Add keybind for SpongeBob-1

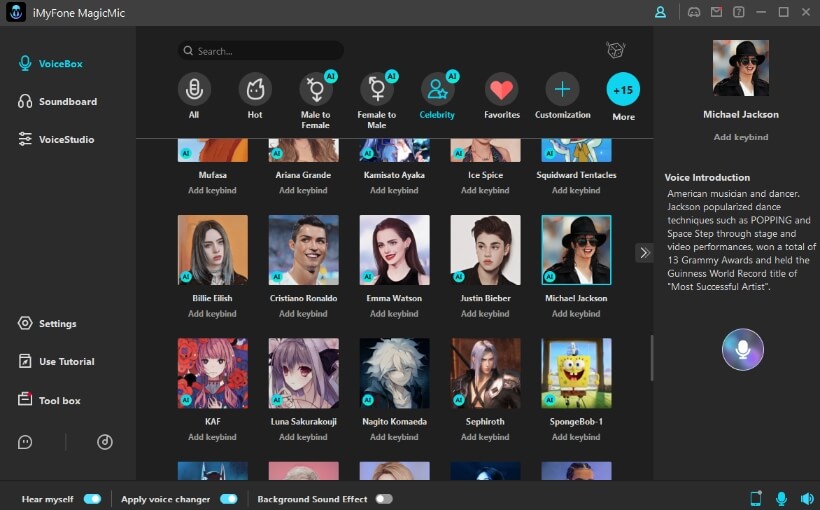click(x=576, y=437)
